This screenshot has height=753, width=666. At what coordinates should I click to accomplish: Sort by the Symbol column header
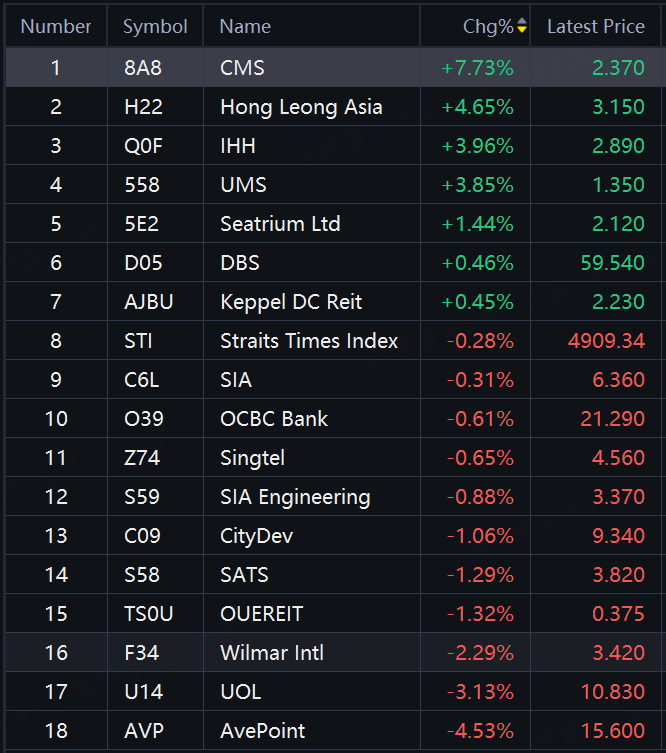click(x=155, y=26)
